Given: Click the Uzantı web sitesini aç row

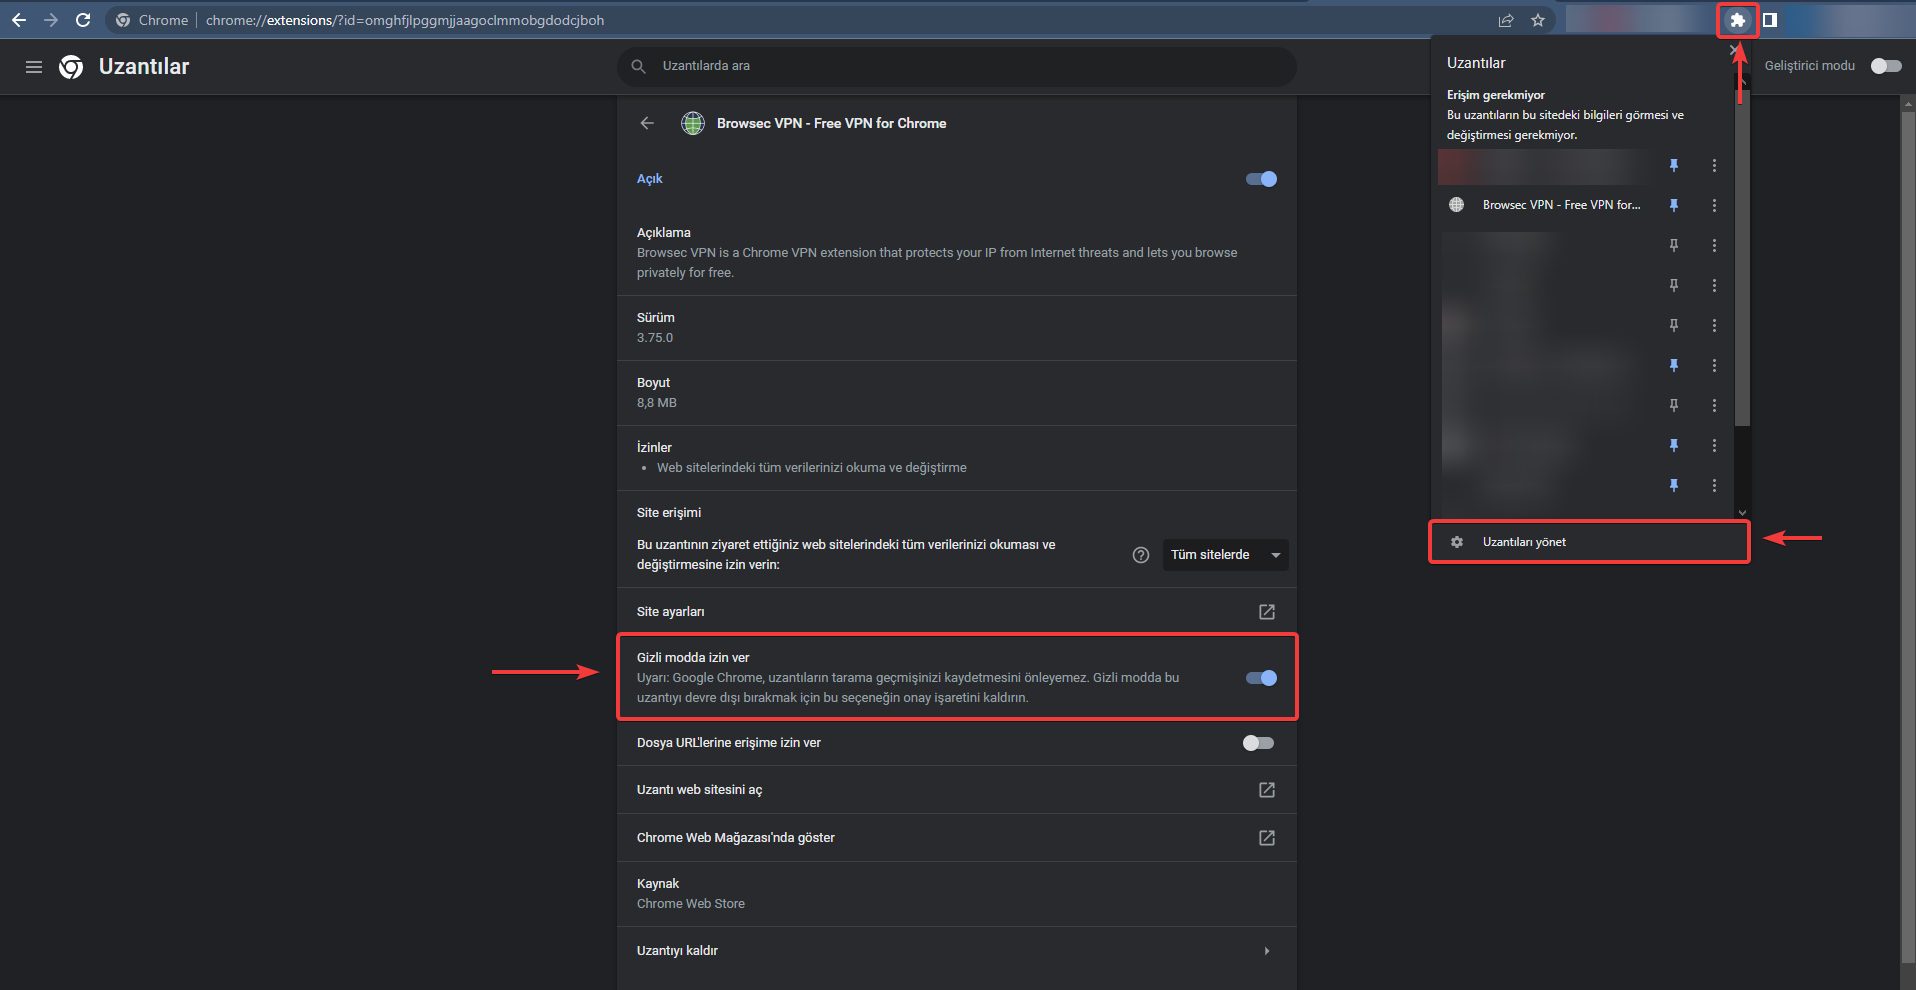Looking at the screenshot, I should (957, 790).
